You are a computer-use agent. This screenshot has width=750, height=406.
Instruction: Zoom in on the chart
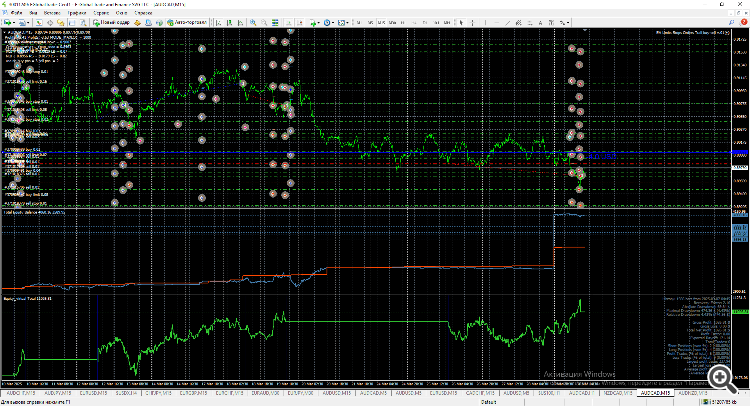pyautogui.click(x=253, y=22)
